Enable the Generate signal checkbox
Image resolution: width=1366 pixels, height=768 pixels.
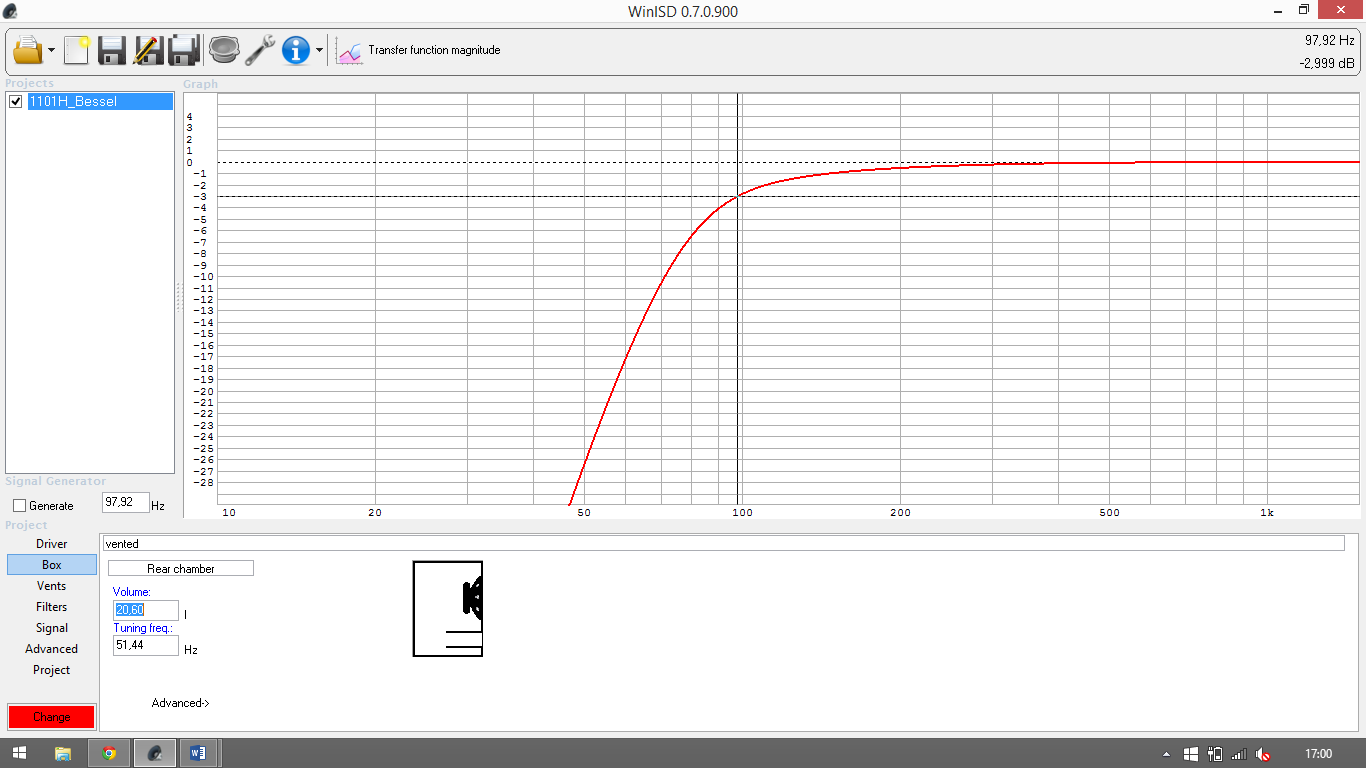pos(20,506)
